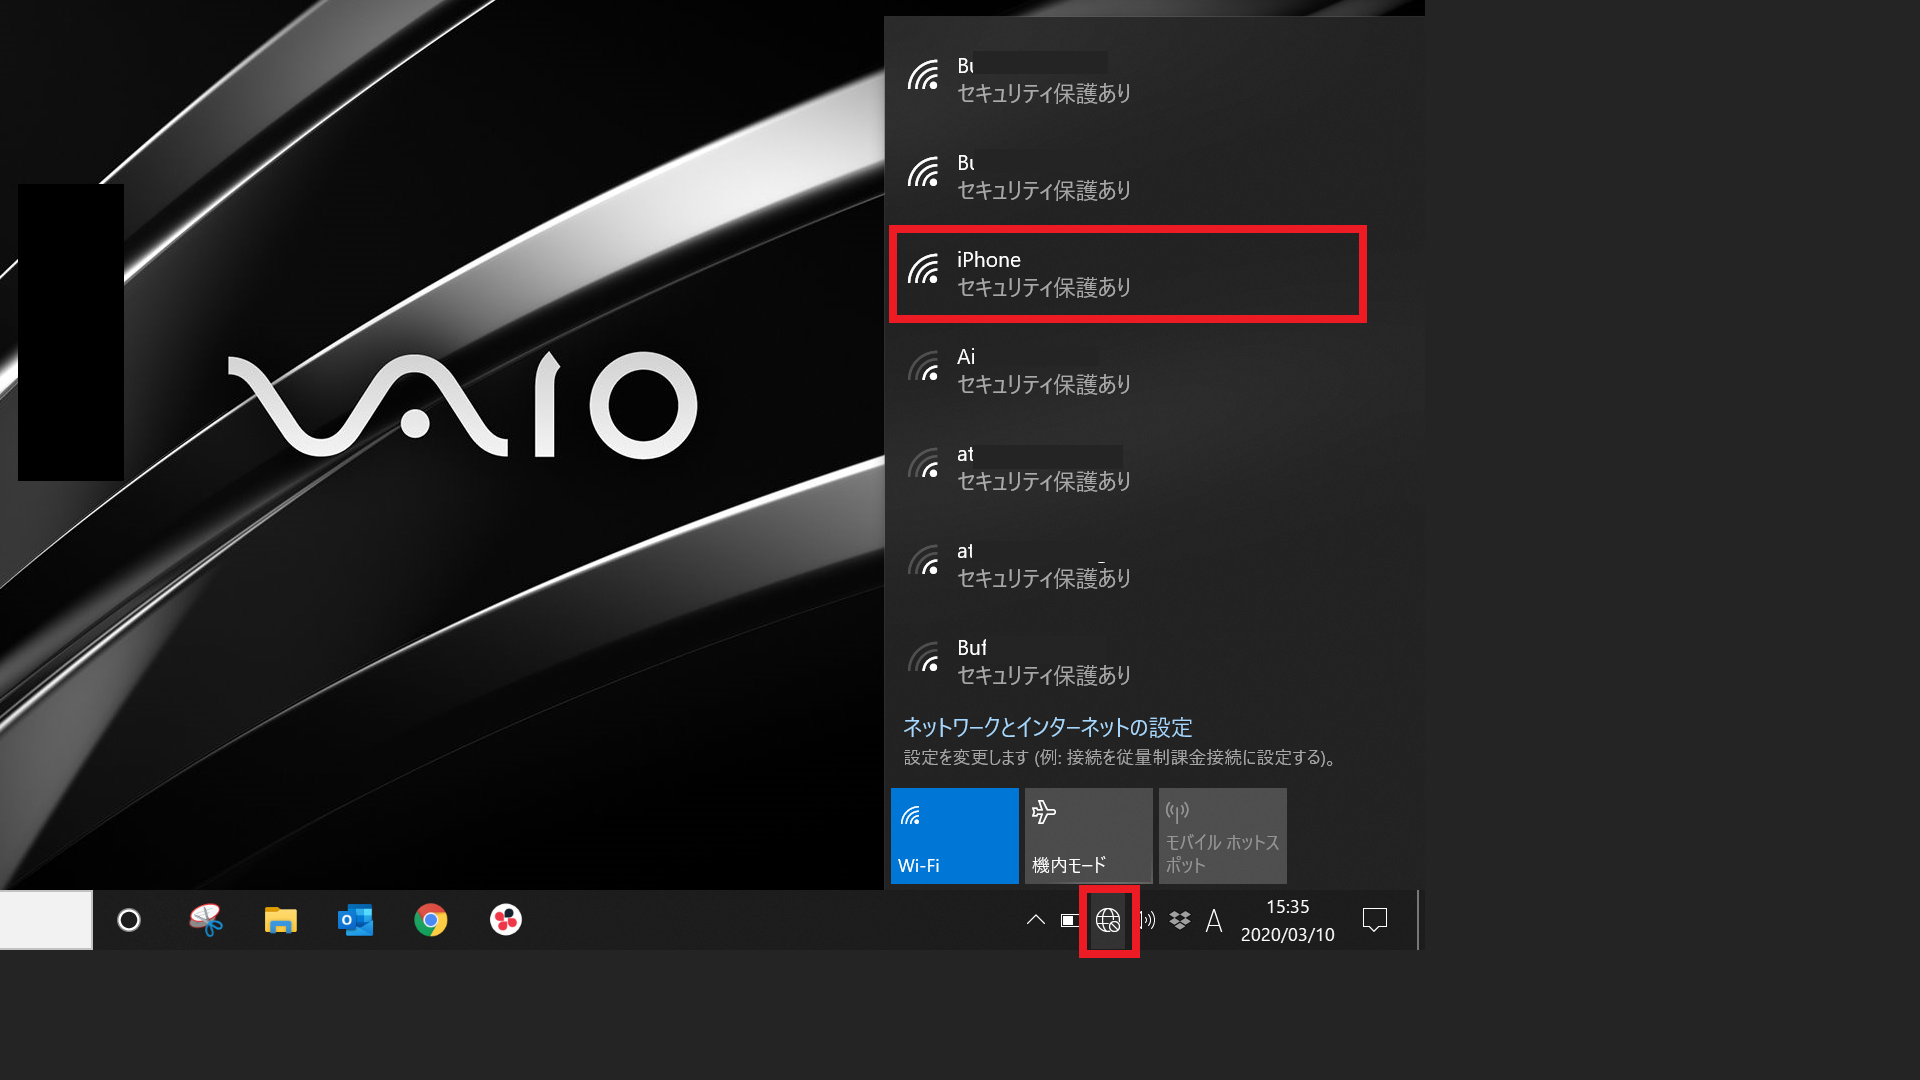
Task: Launch Google Chrome from the taskbar
Action: pyautogui.click(x=431, y=920)
